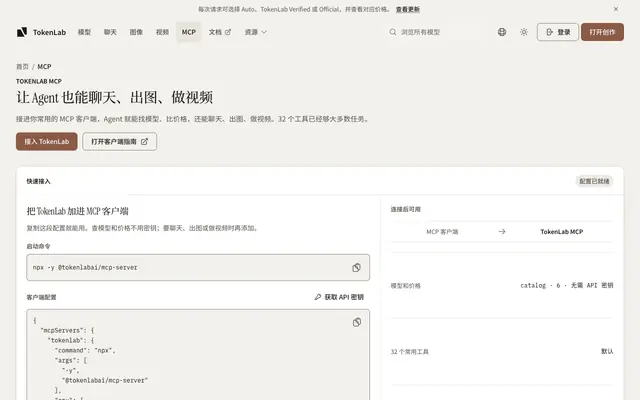
Task: Click the npx -y @tokenlabai/mcp-server command text
Action: tap(85, 268)
